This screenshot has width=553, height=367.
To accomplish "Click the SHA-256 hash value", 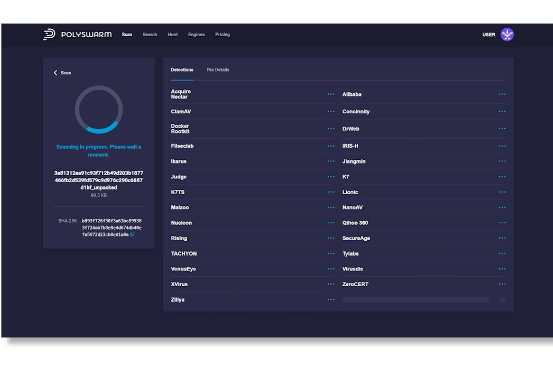I will pyautogui.click(x=111, y=227).
